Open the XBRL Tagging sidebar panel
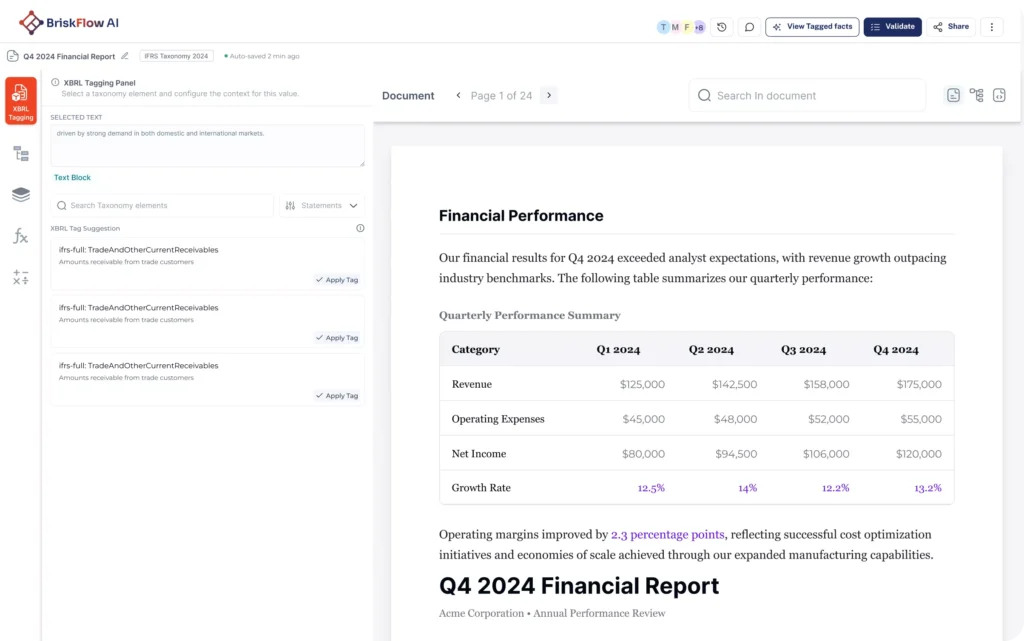The width and height of the screenshot is (1024, 641). pyautogui.click(x=21, y=102)
